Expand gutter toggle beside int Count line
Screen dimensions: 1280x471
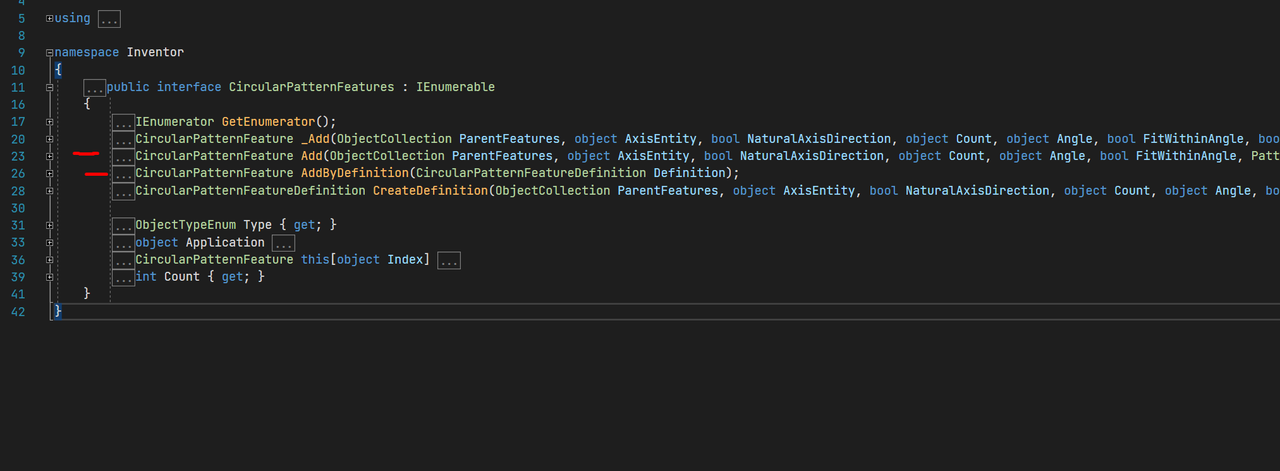[50, 277]
